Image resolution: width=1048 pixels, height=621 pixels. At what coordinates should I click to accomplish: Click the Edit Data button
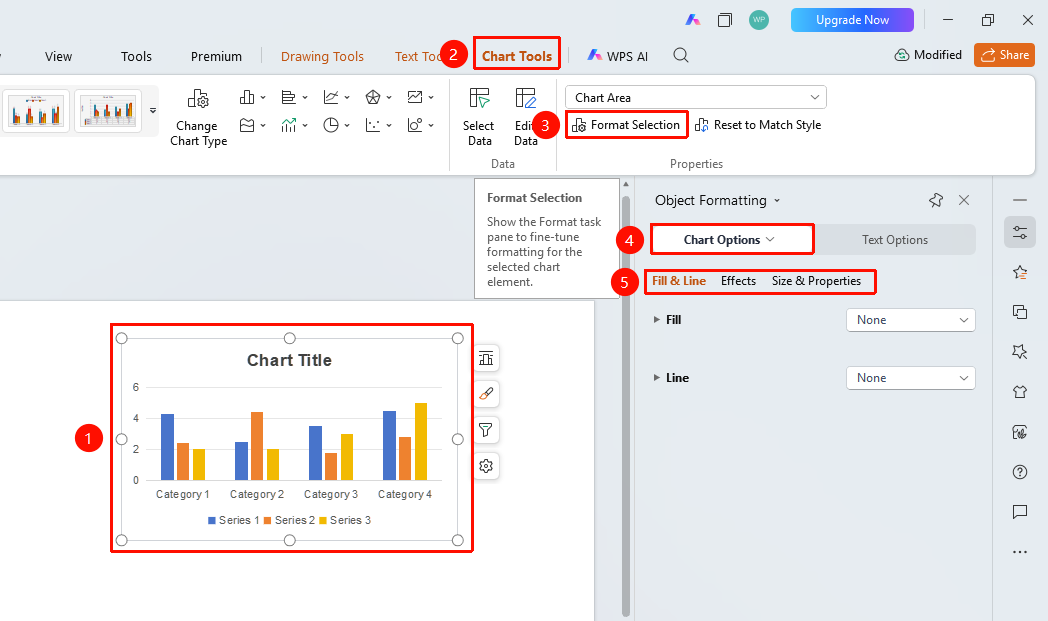click(525, 118)
